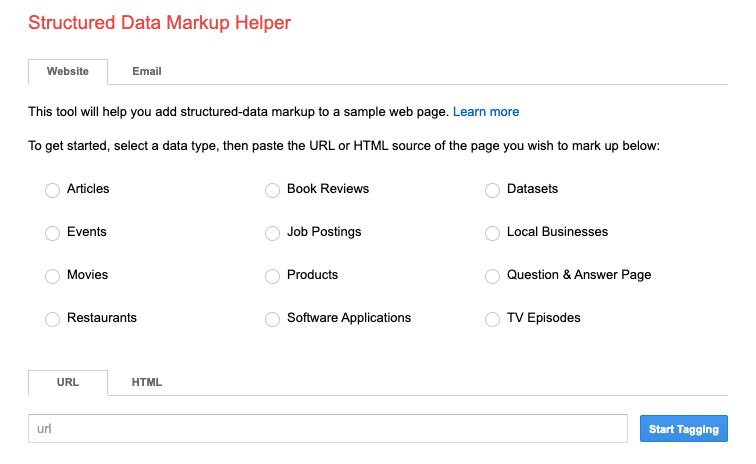Viewport: 756px width, 464px height.
Task: Focus the url input field
Action: point(328,428)
